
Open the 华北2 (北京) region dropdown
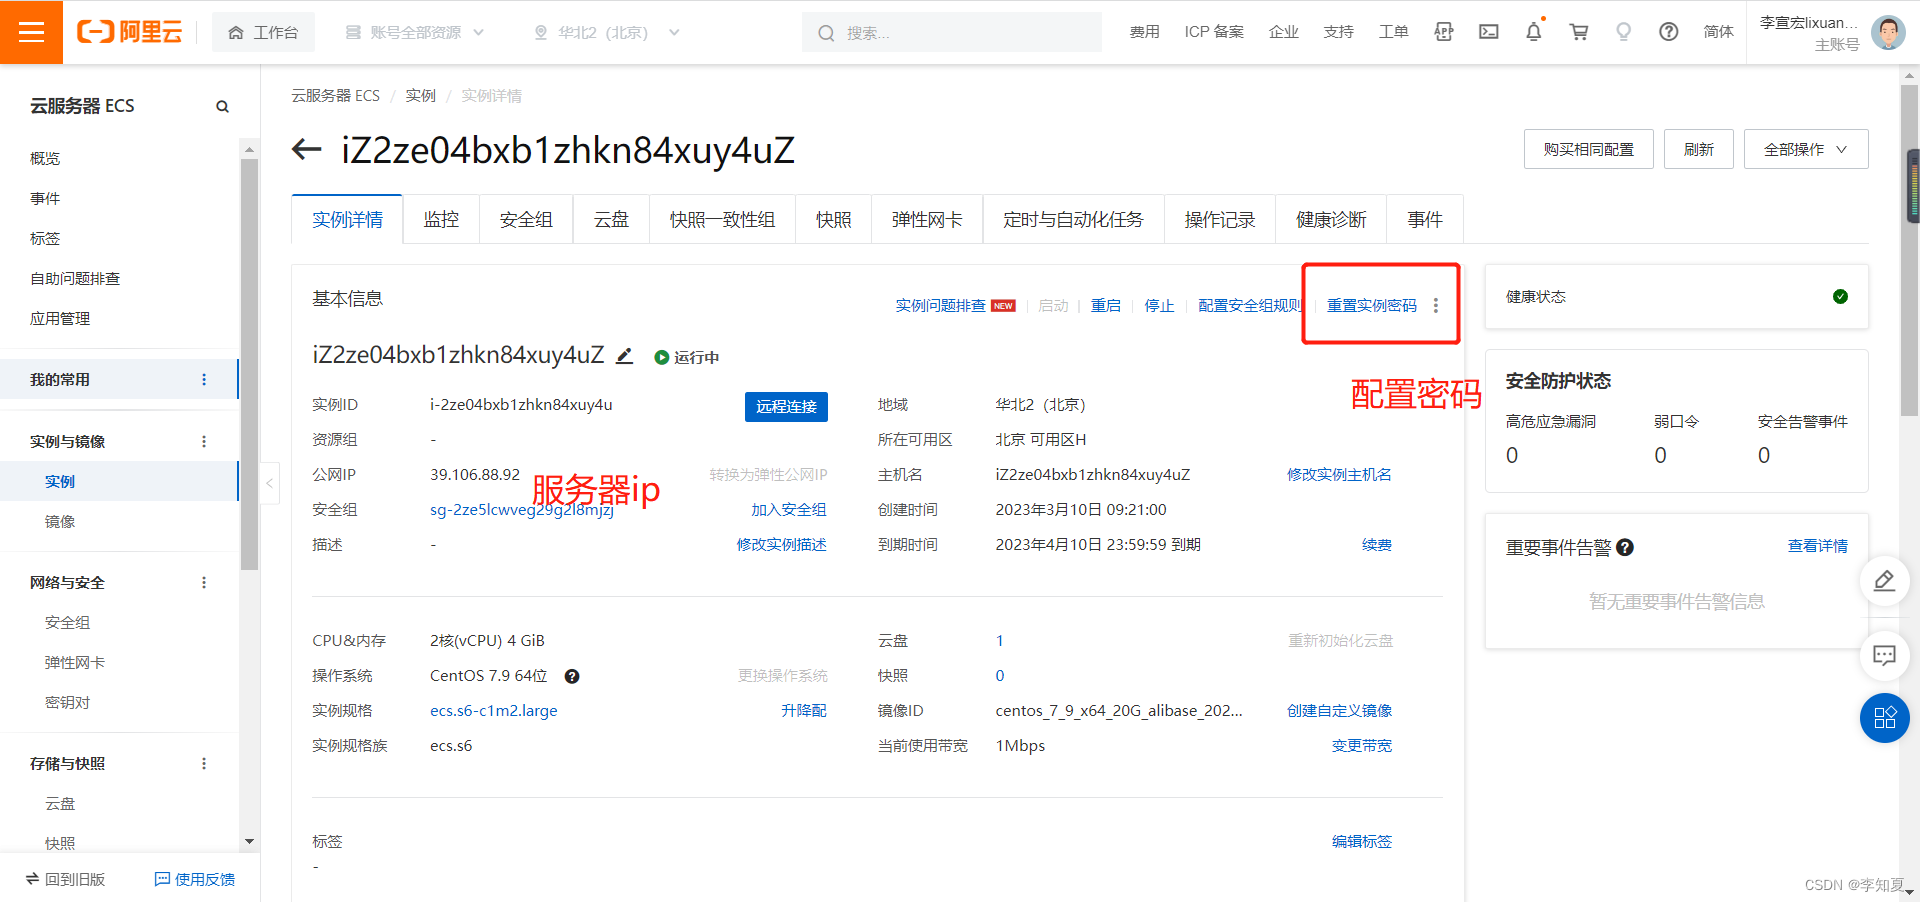point(607,33)
